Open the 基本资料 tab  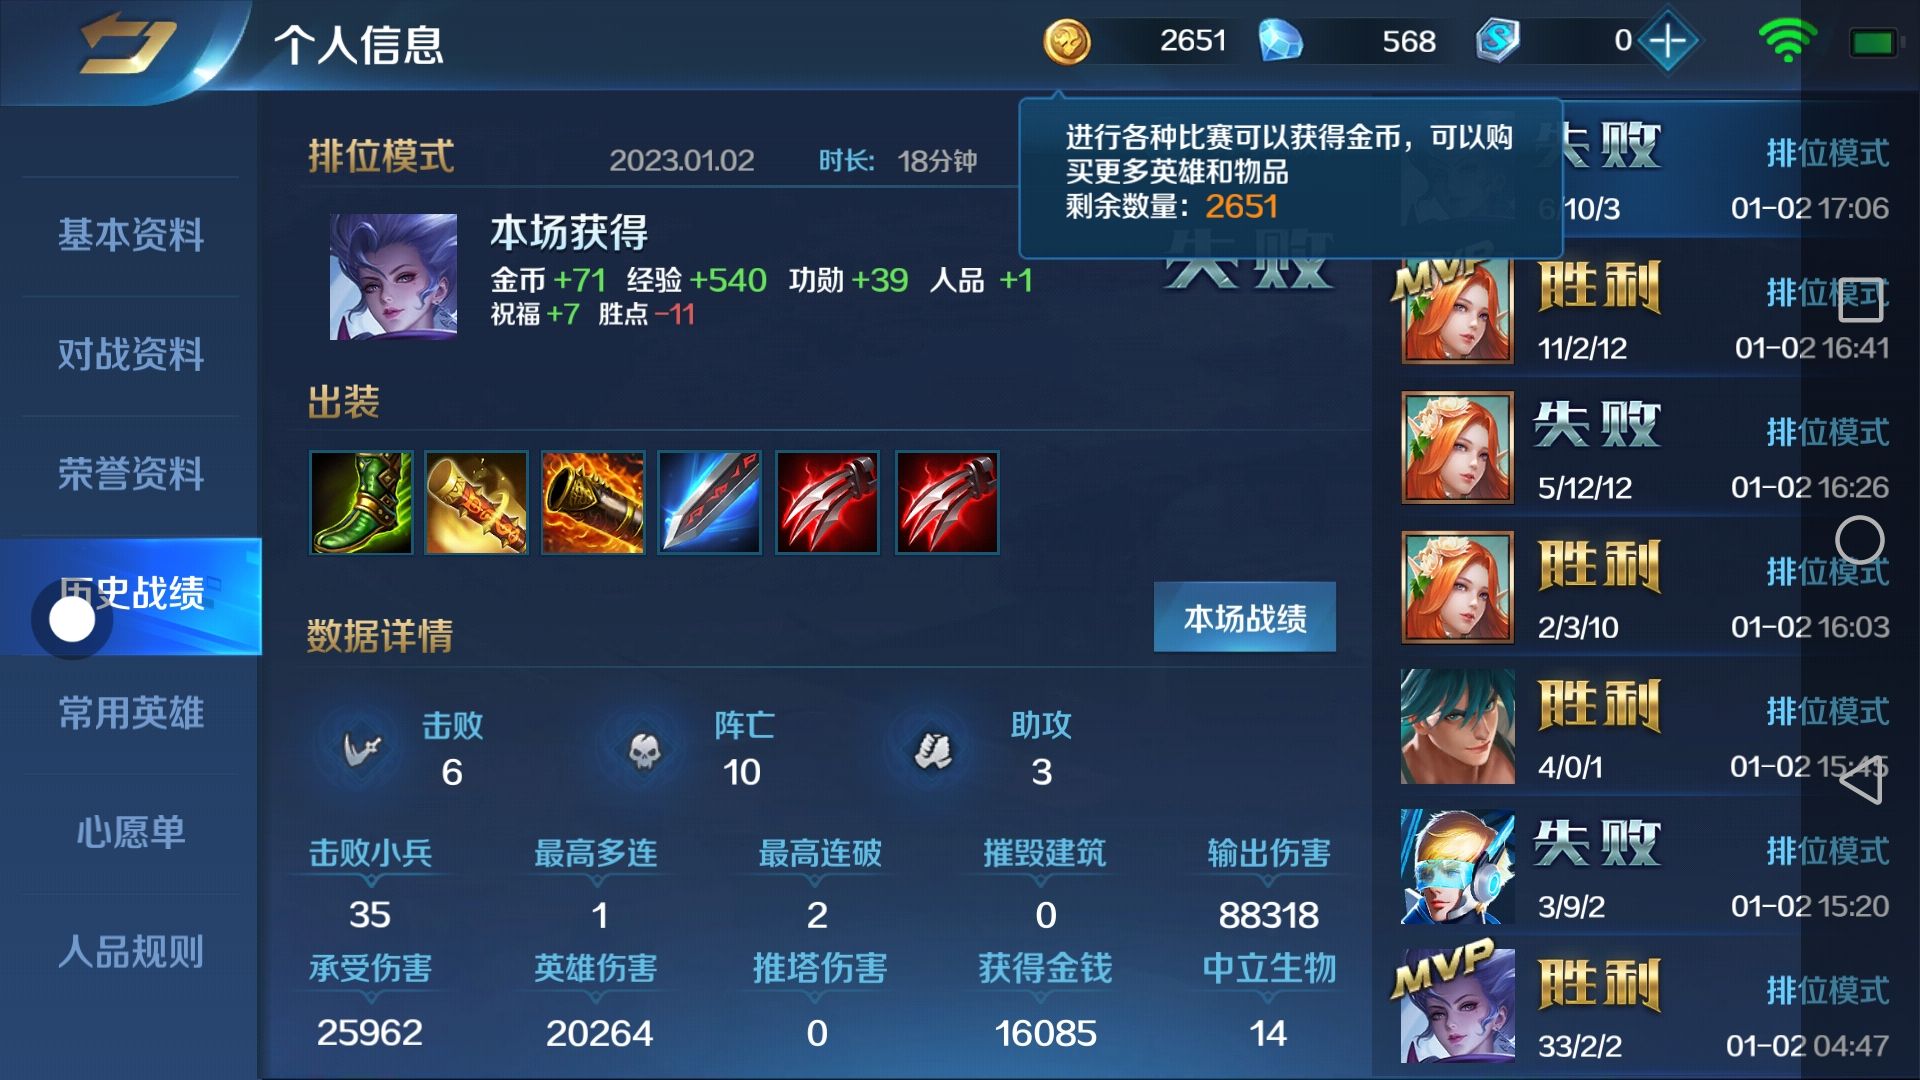pos(131,236)
